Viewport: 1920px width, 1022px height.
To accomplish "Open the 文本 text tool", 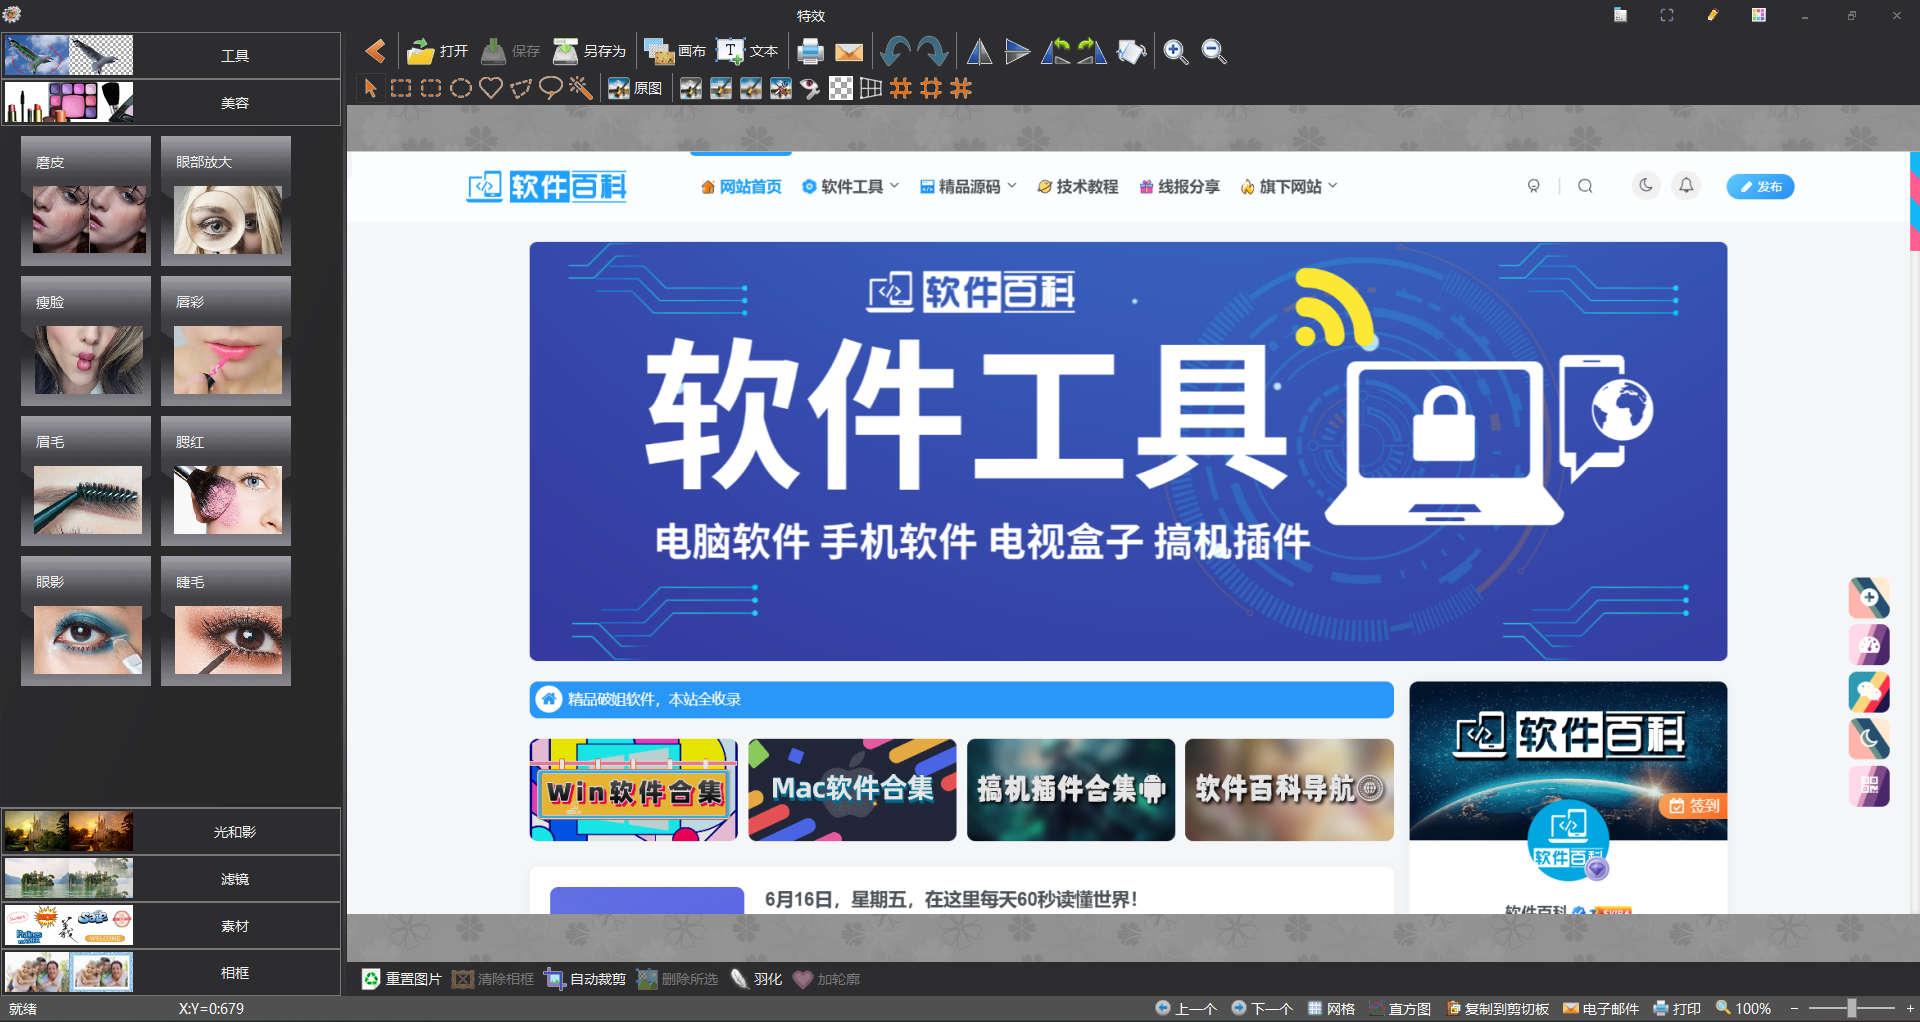I will 747,51.
